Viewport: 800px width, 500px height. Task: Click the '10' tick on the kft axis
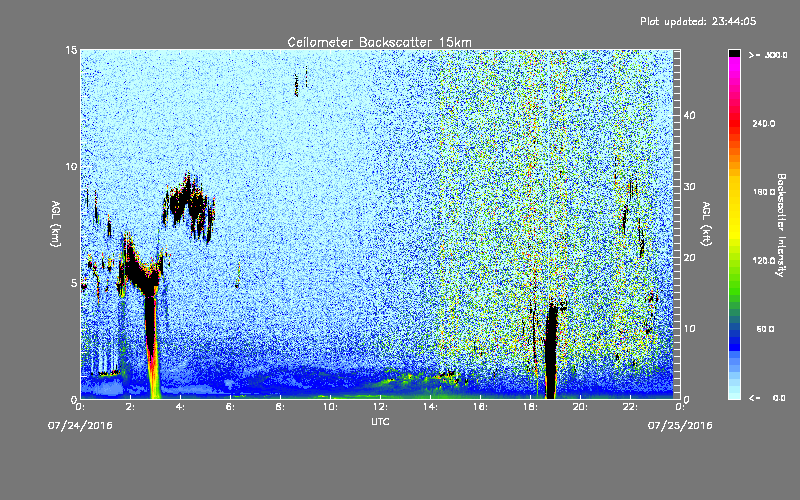(689, 328)
